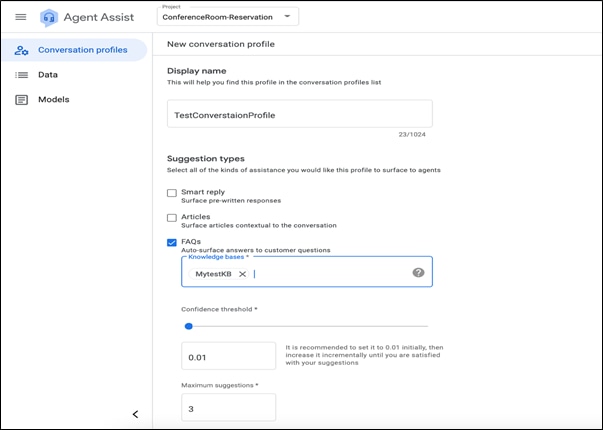
Task: Click the Data list icon
Action: pyautogui.click(x=21, y=75)
